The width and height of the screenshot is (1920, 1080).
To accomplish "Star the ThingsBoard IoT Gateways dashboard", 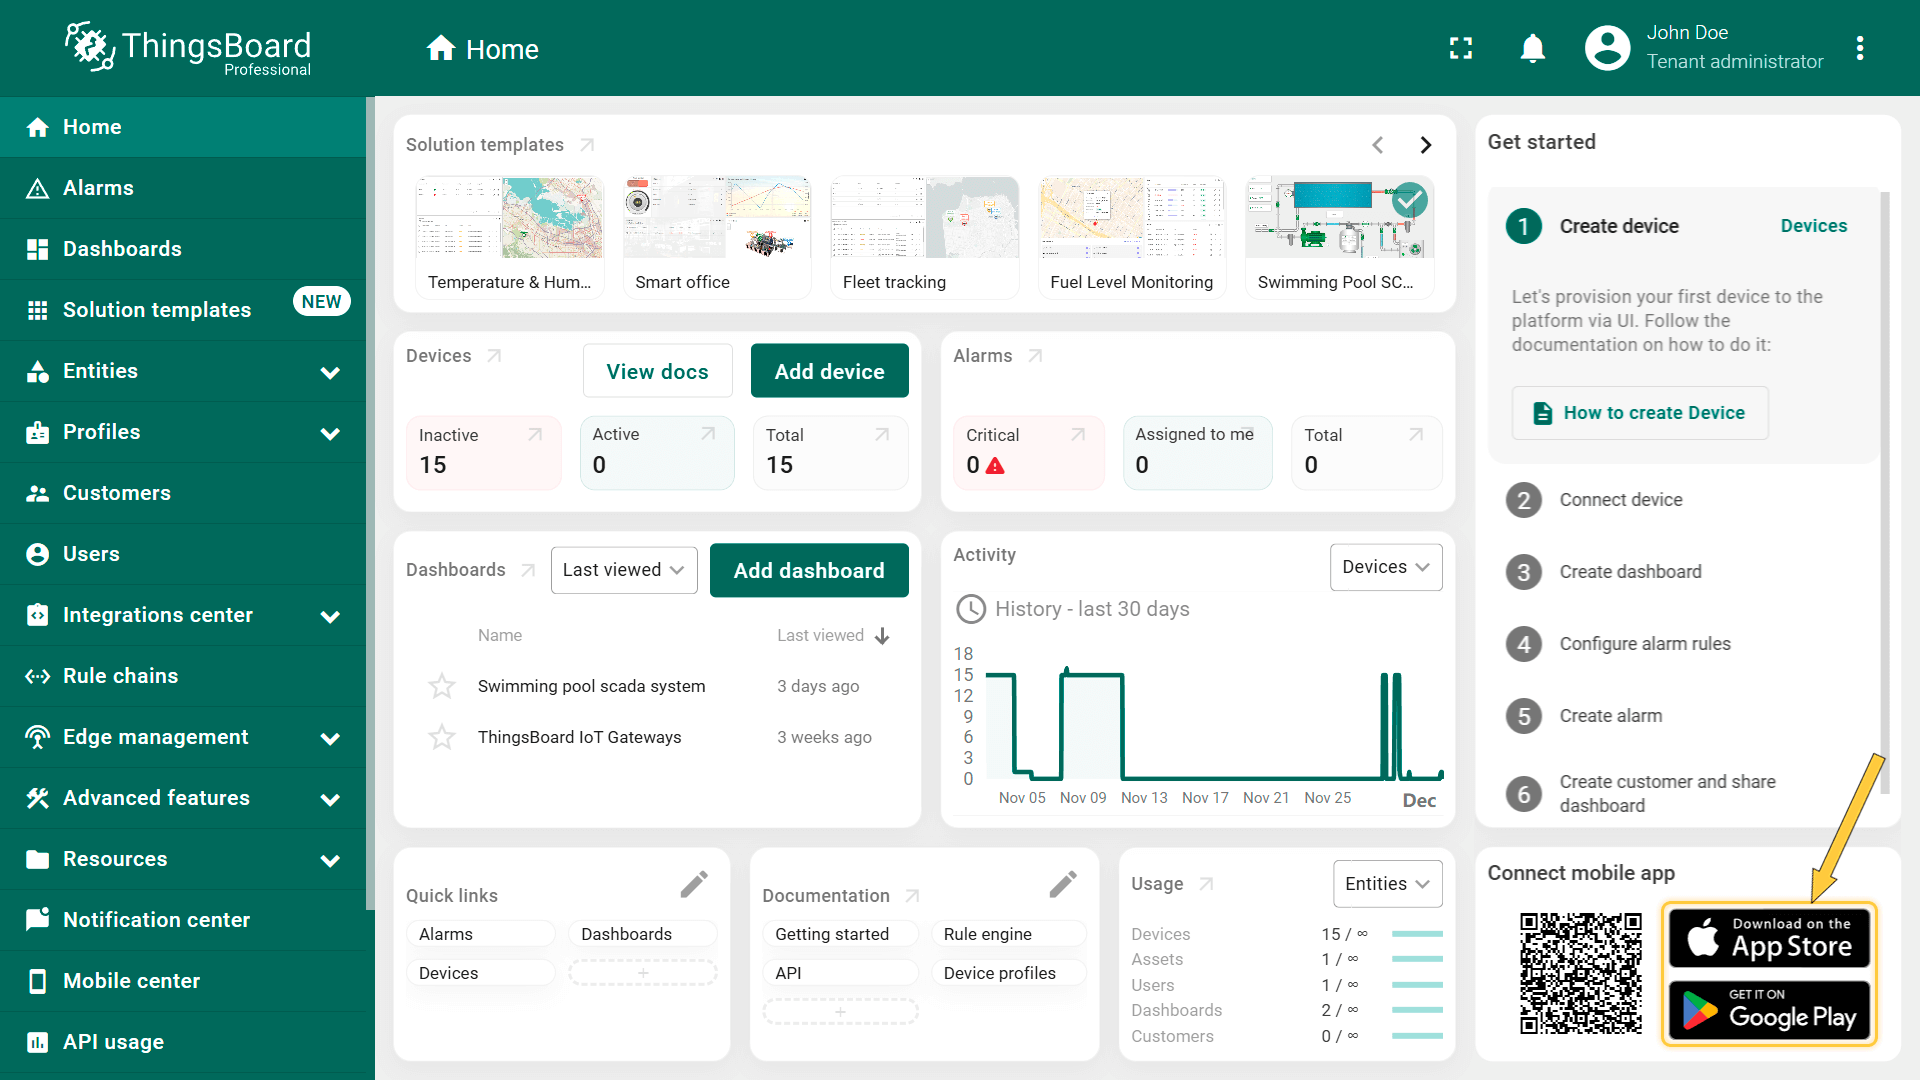I will [442, 737].
